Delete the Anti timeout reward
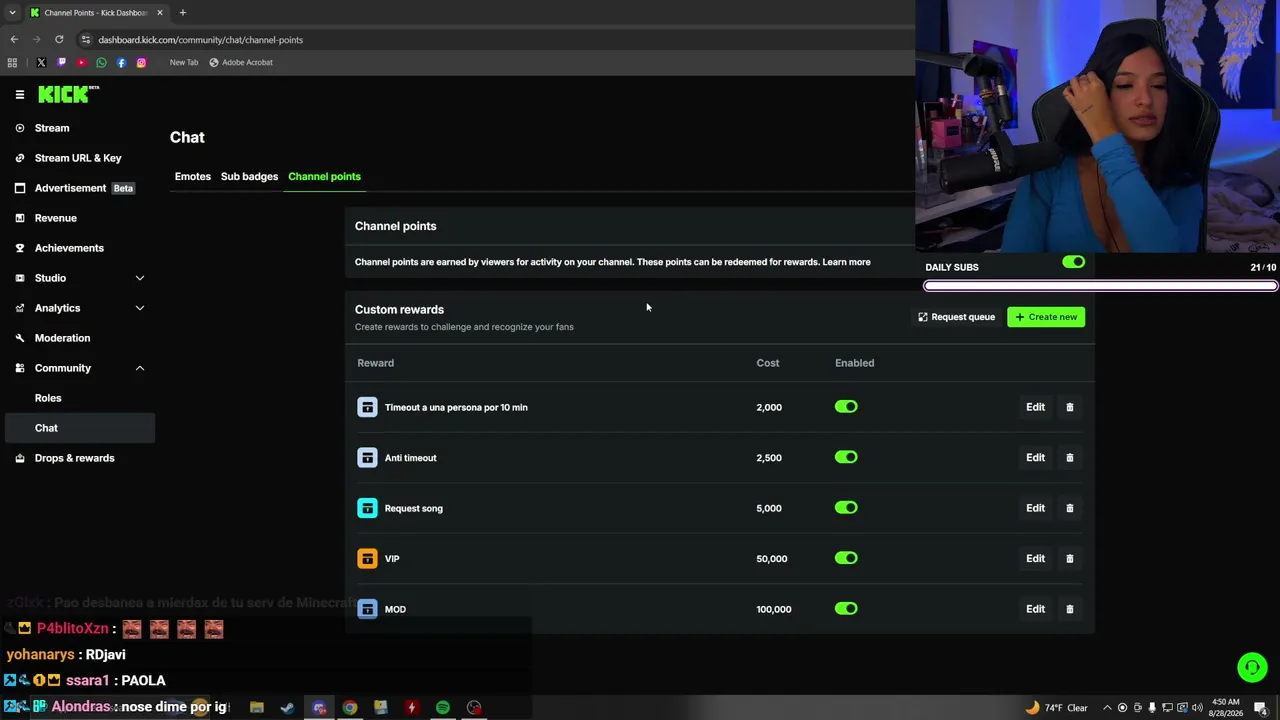This screenshot has height=720, width=1280. click(x=1069, y=457)
